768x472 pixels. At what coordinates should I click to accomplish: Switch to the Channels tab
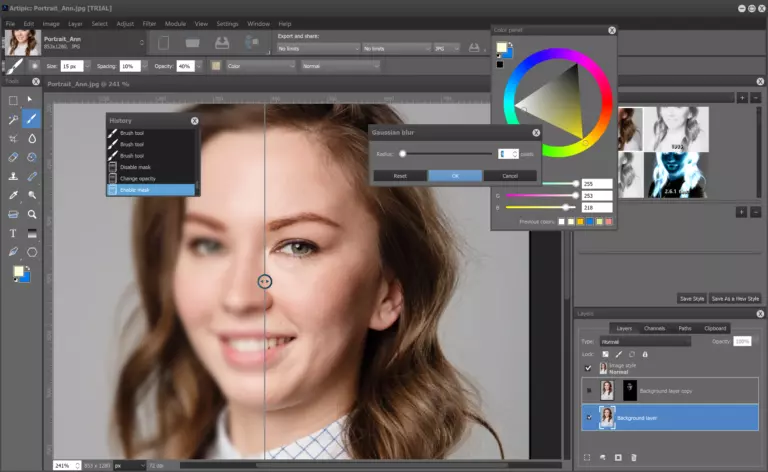click(654, 328)
